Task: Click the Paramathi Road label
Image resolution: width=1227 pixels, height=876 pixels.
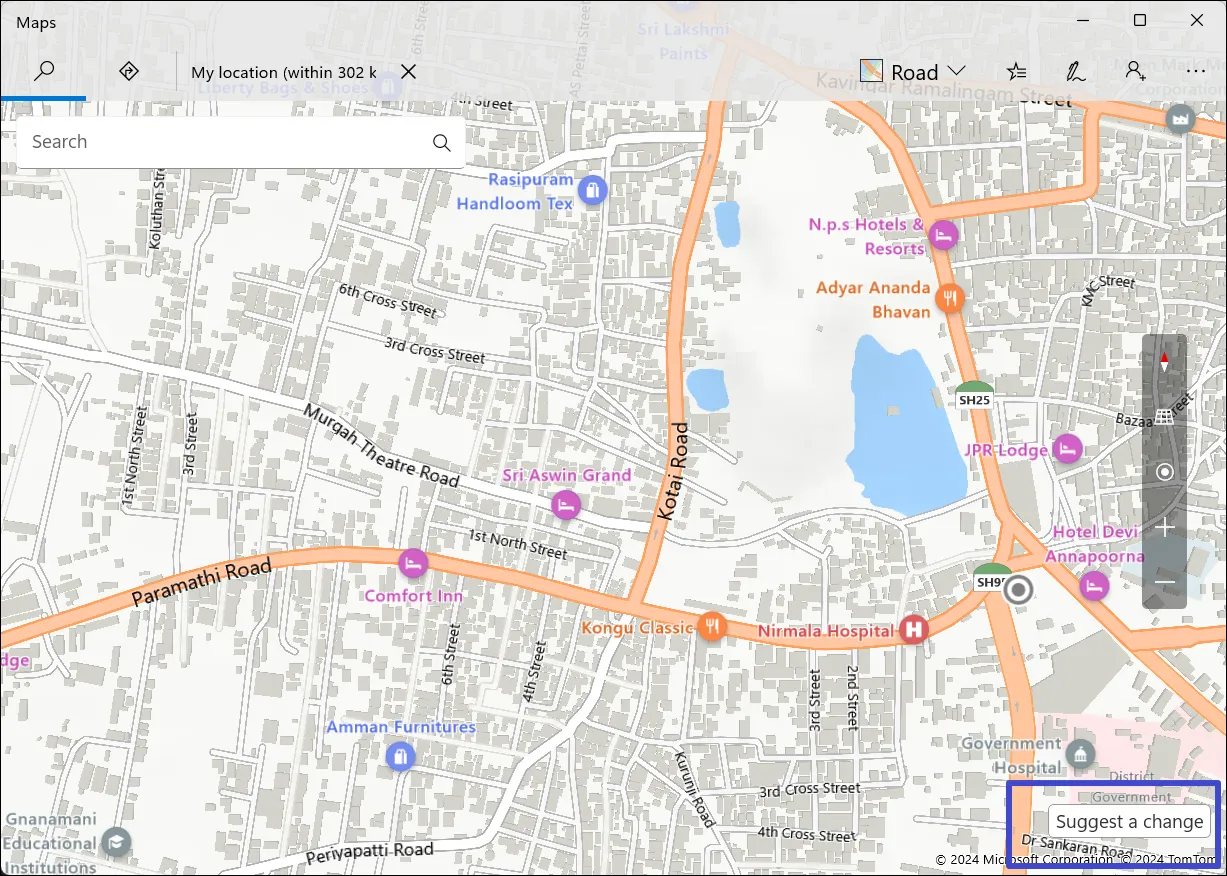Action: 202,583
